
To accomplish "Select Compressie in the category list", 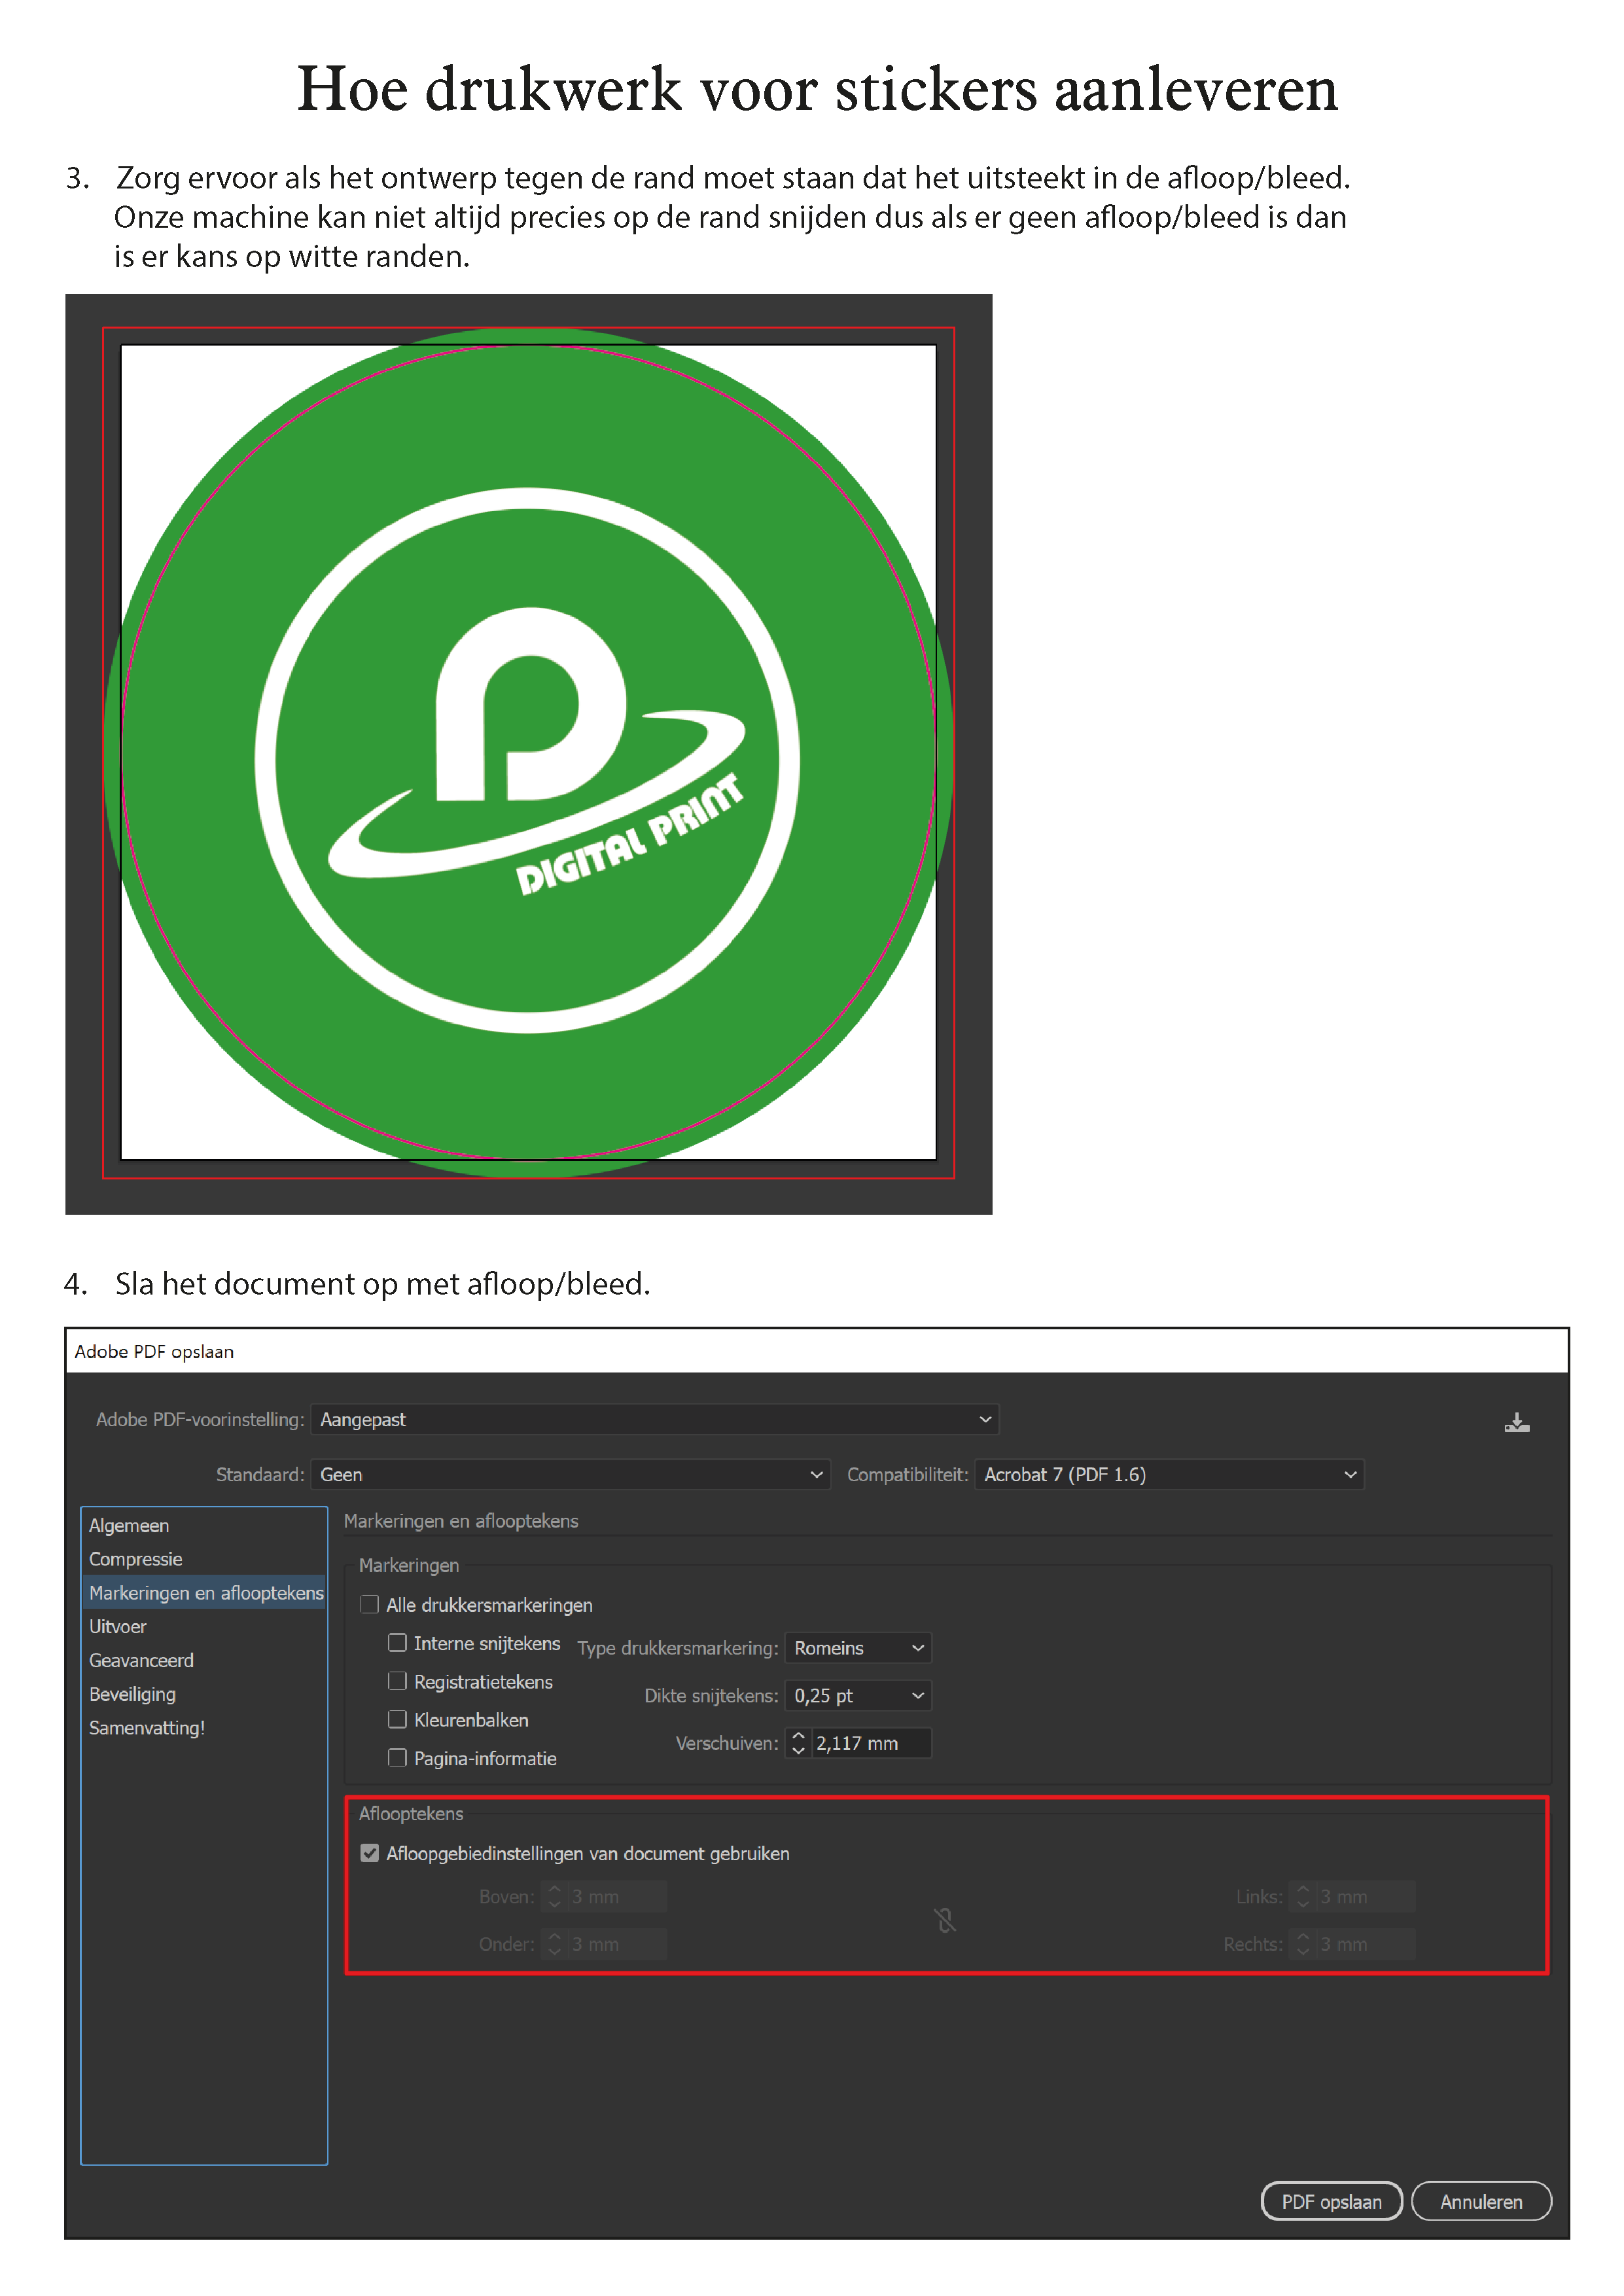I will point(204,1559).
